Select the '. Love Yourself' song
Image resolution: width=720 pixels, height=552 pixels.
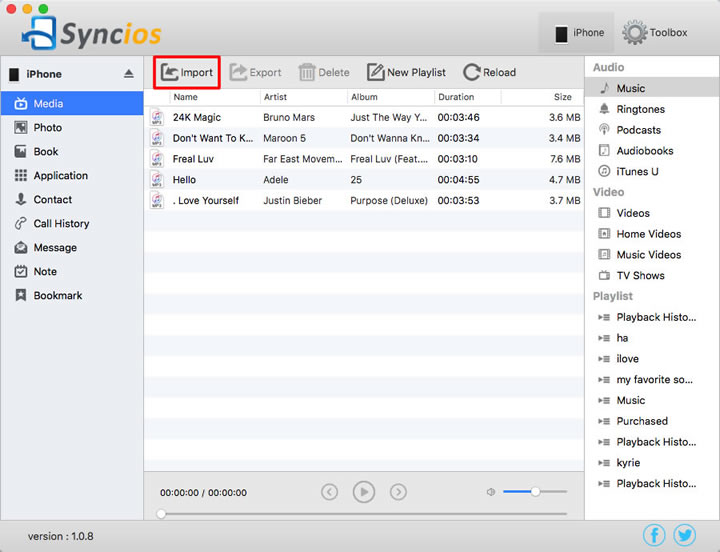(364, 200)
